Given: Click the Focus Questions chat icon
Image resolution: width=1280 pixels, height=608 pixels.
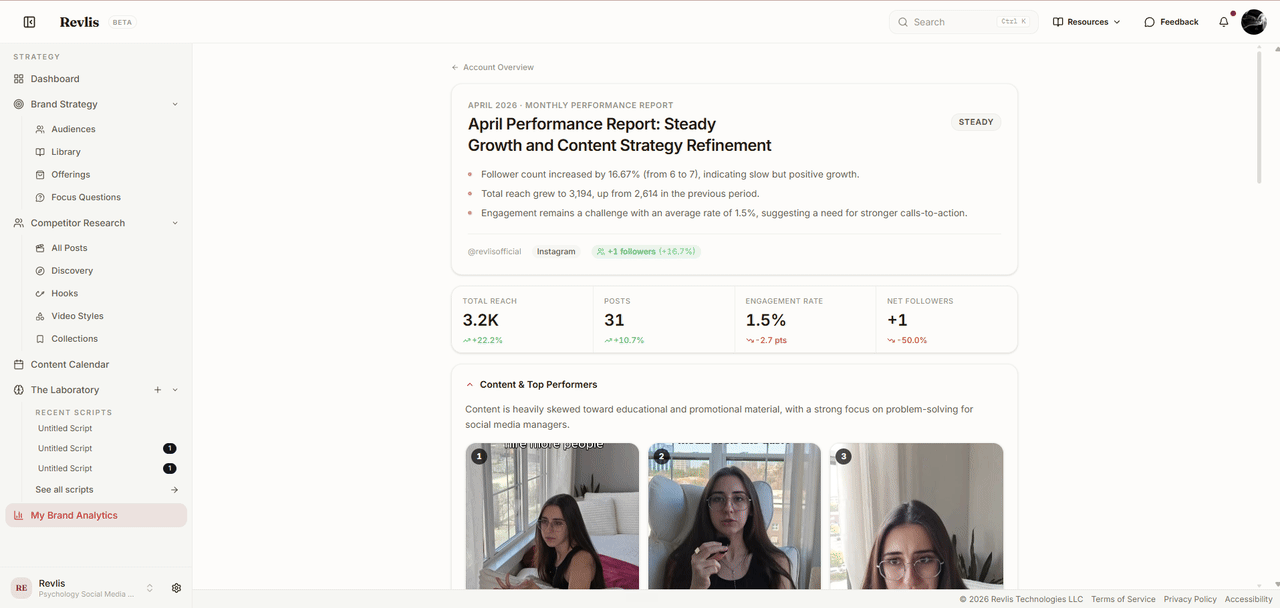Looking at the screenshot, I should (40, 197).
